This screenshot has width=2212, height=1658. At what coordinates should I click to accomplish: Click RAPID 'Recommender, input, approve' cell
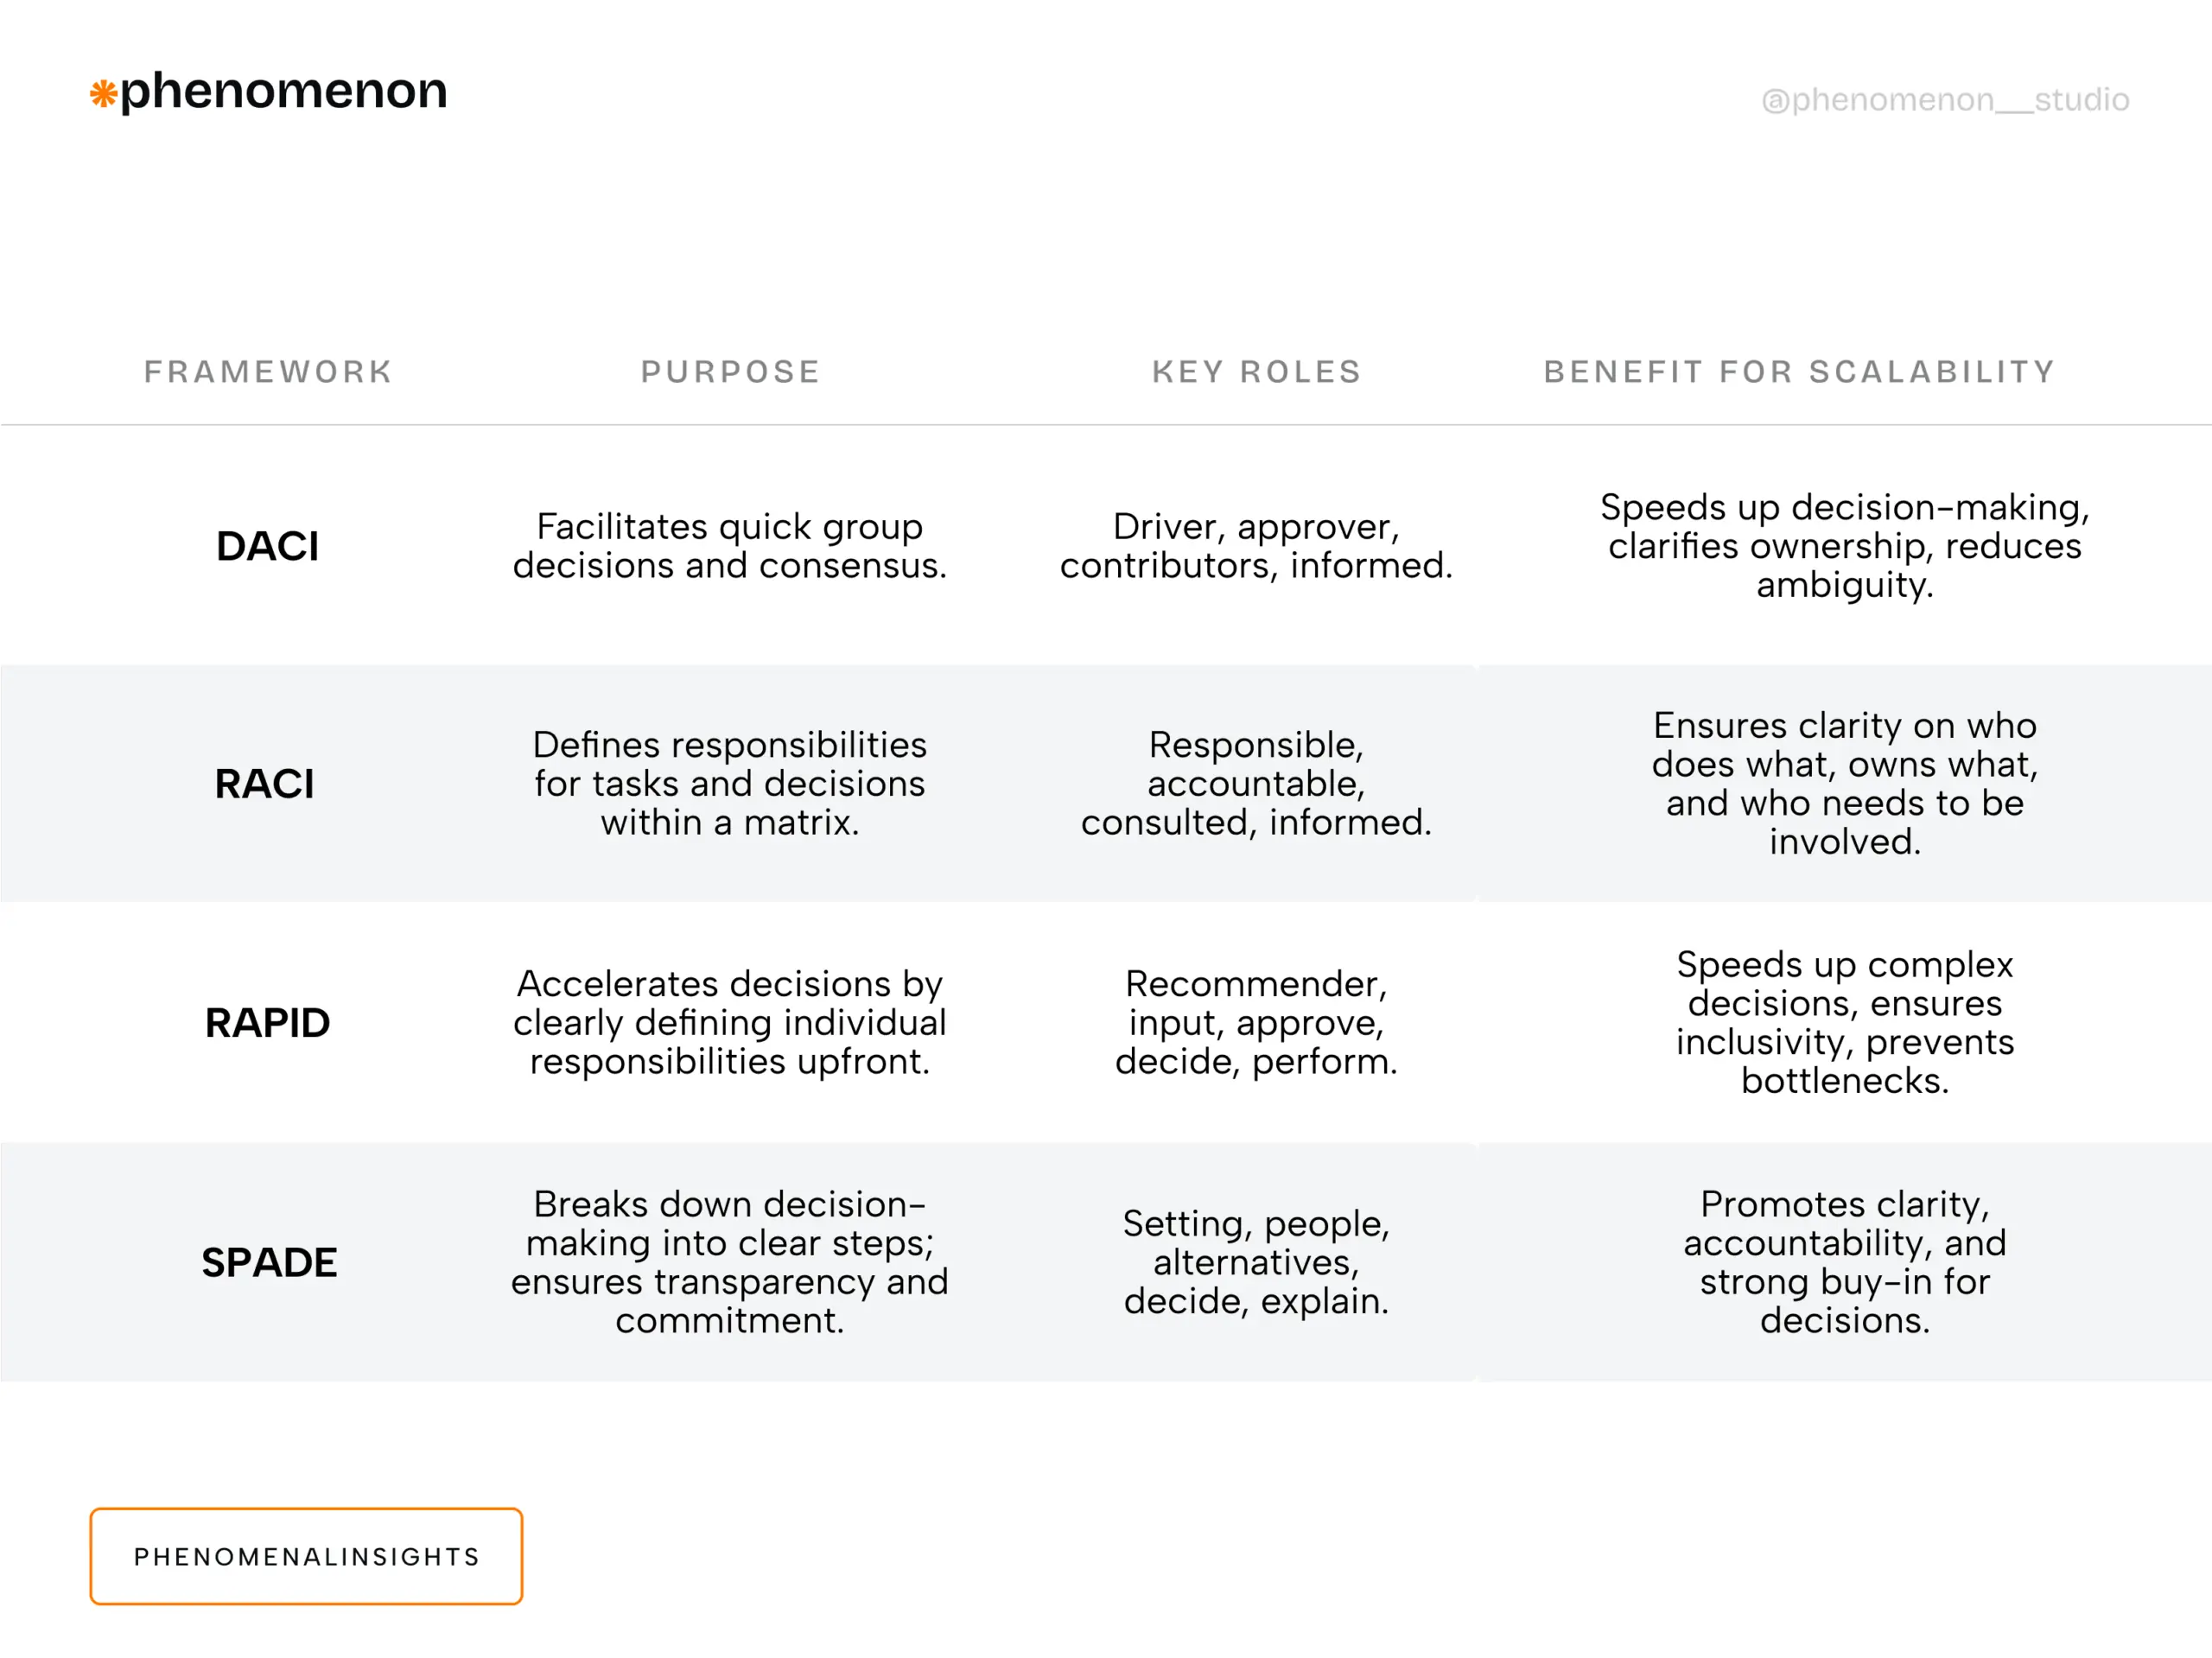(x=1256, y=1023)
